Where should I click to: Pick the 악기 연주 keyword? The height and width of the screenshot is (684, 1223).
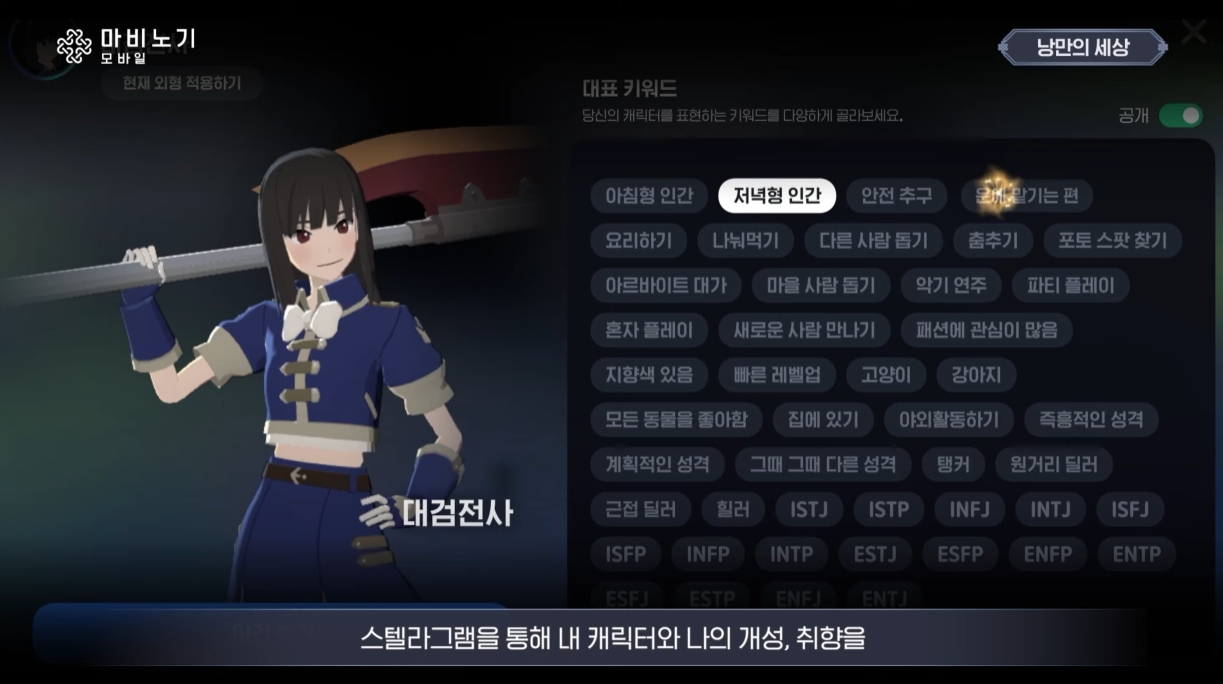click(x=951, y=285)
